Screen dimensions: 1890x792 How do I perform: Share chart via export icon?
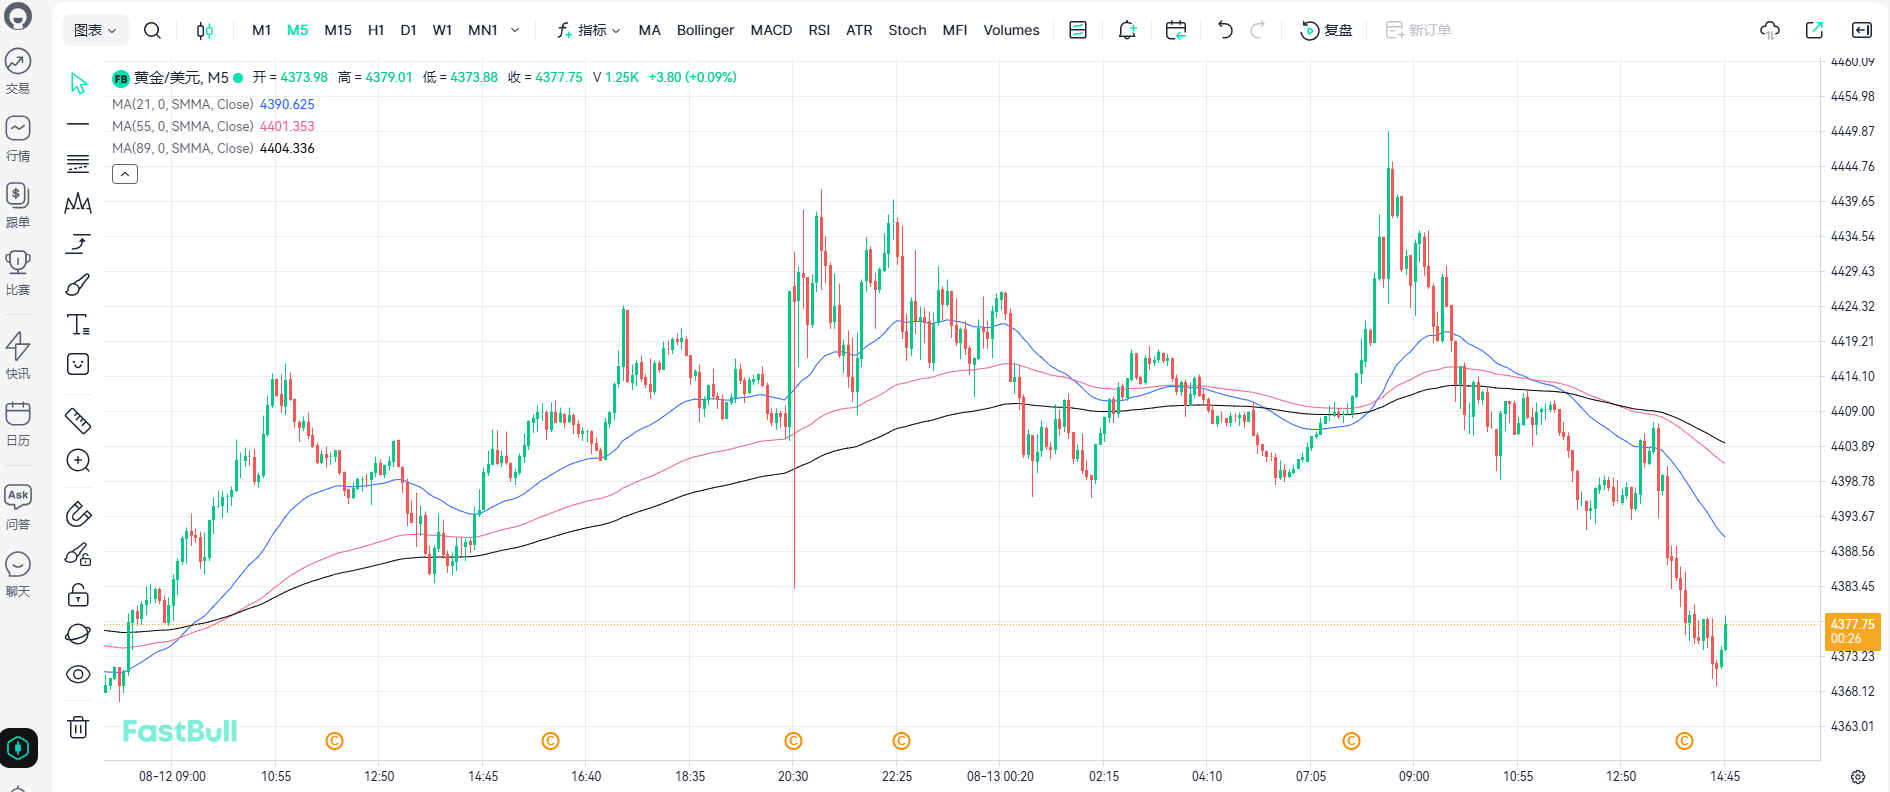(x=1814, y=30)
